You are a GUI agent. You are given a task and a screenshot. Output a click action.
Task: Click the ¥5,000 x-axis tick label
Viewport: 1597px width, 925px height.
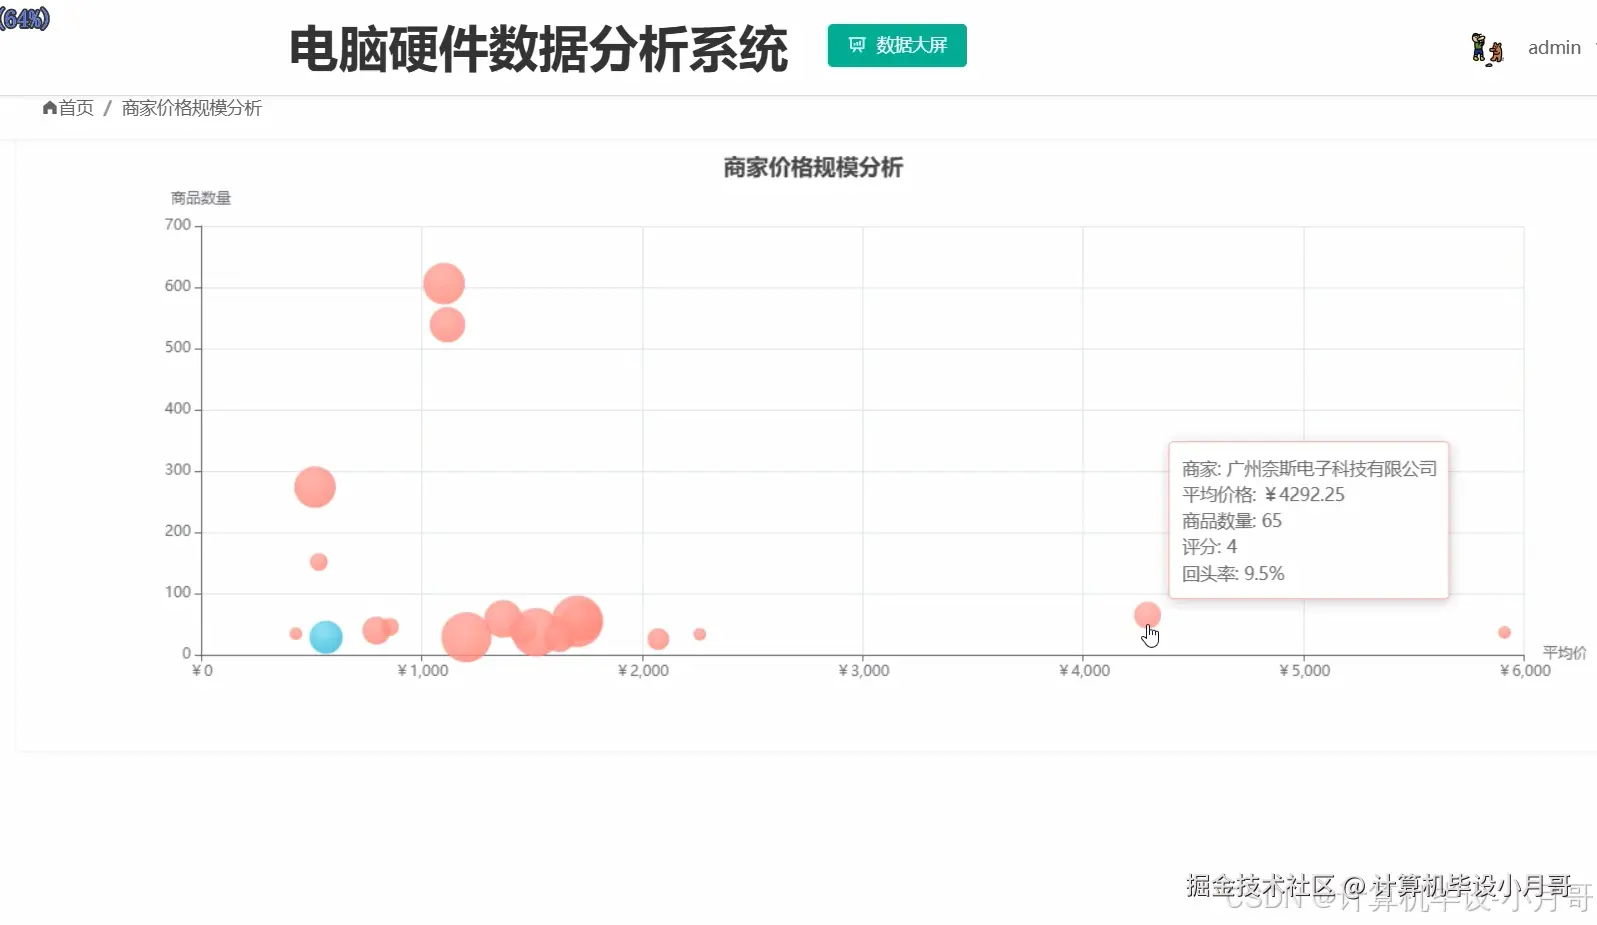click(x=1305, y=671)
